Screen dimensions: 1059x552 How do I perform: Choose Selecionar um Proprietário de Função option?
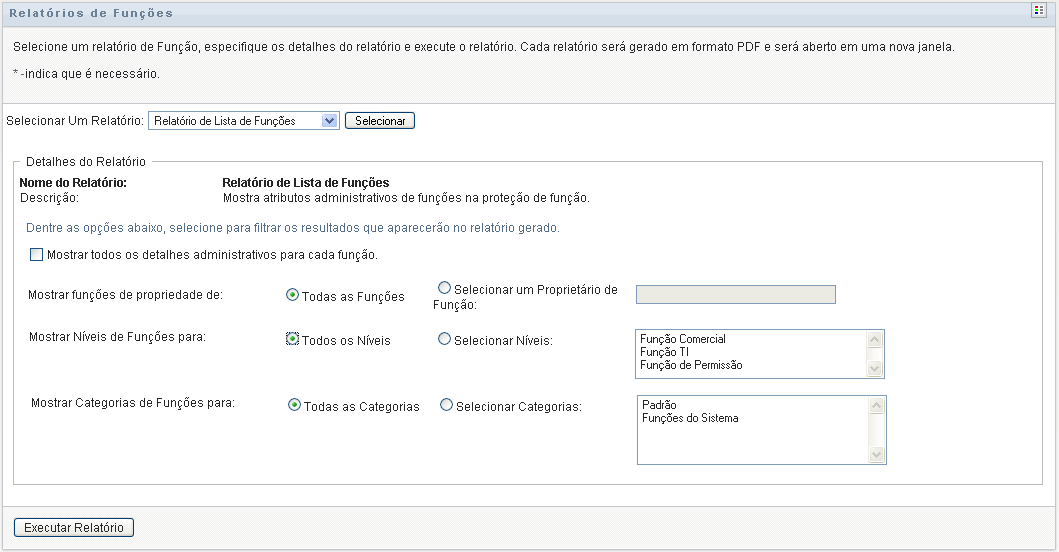coord(445,288)
